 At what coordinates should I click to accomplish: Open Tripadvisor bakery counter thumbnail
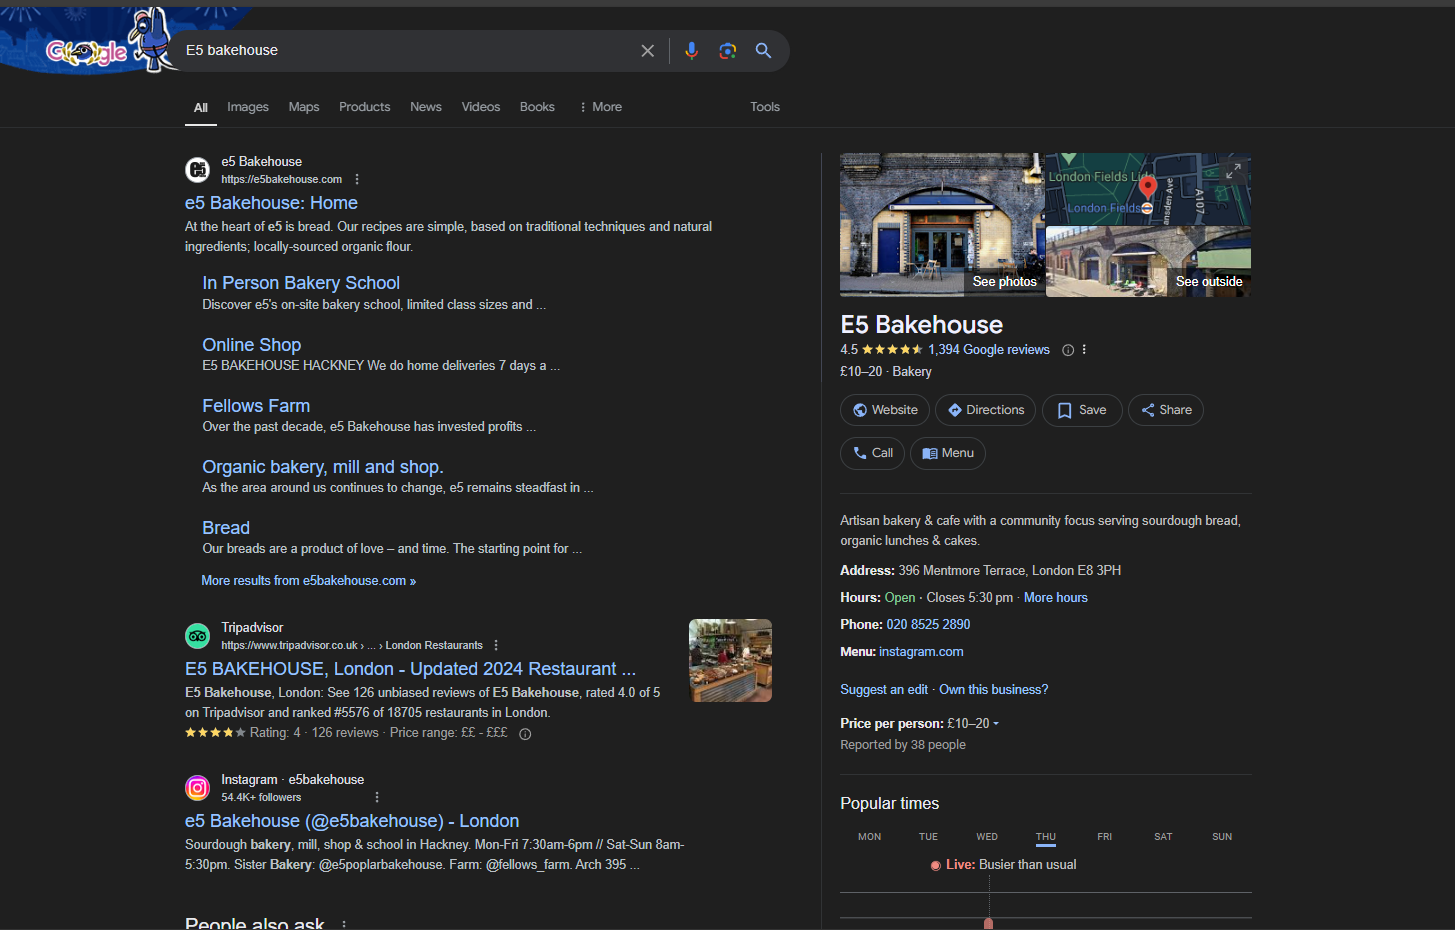click(730, 661)
